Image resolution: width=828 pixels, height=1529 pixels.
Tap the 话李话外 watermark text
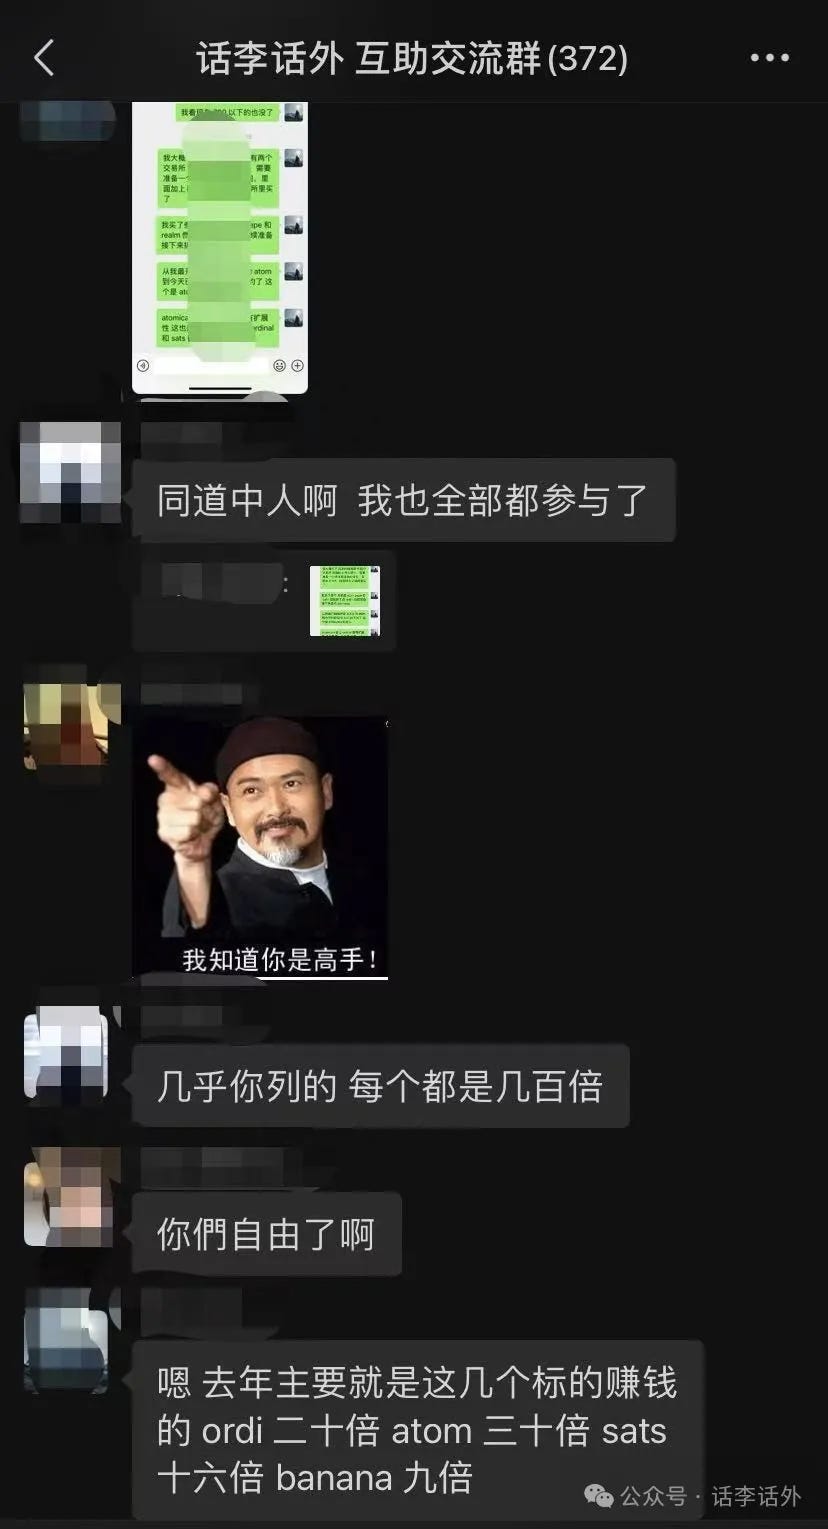(756, 1496)
